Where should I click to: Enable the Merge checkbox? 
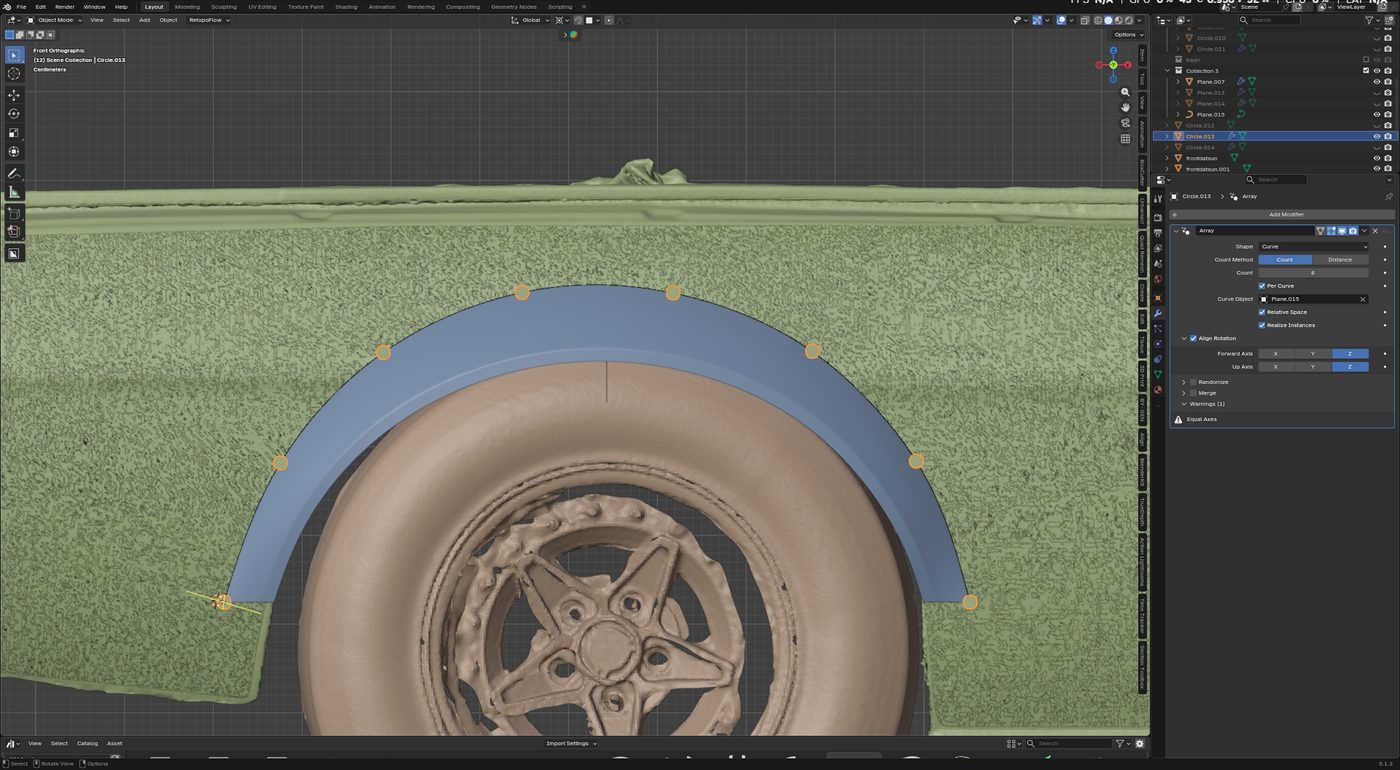[x=1193, y=393]
